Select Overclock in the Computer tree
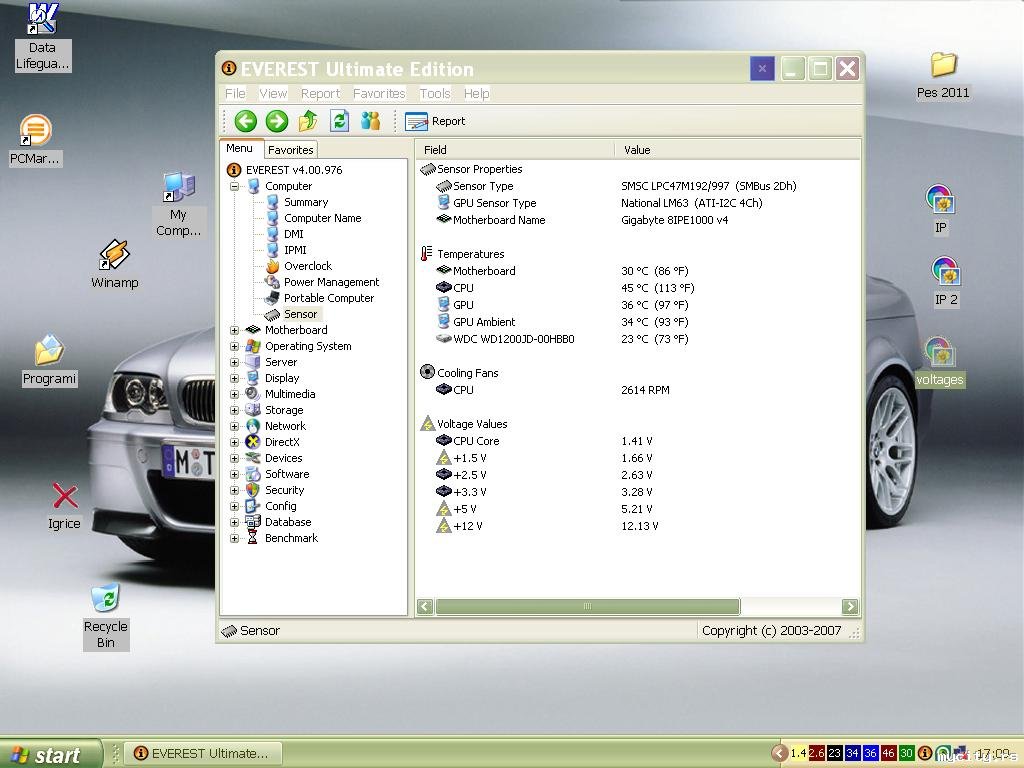Screen dimensions: 1024x768 click(307, 266)
